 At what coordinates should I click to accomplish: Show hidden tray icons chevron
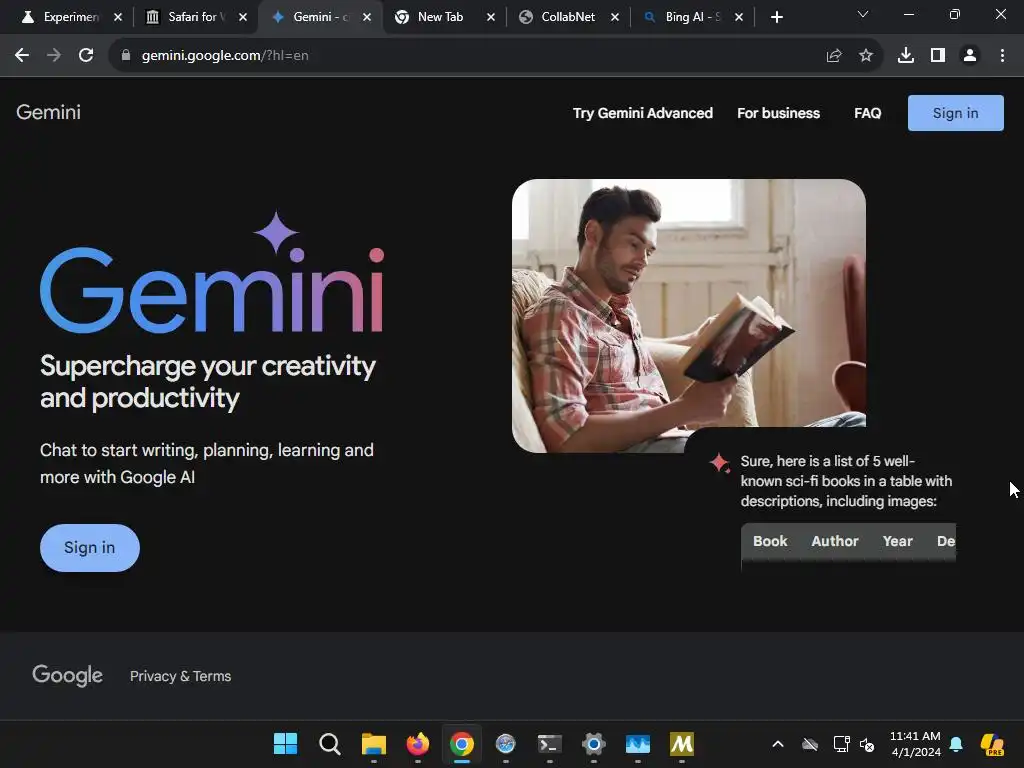coord(778,744)
